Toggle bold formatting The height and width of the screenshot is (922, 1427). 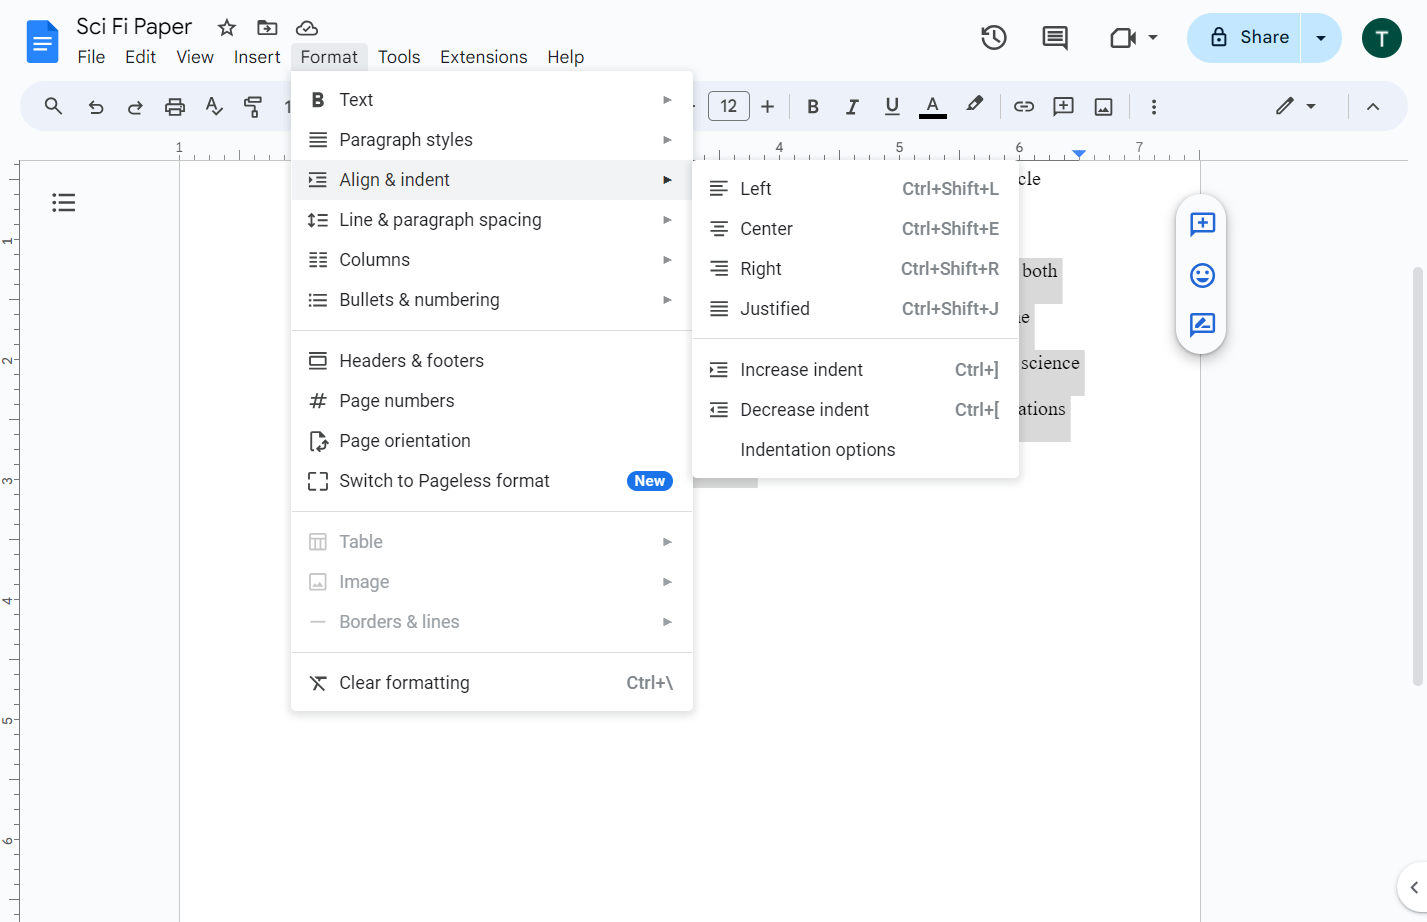point(813,107)
